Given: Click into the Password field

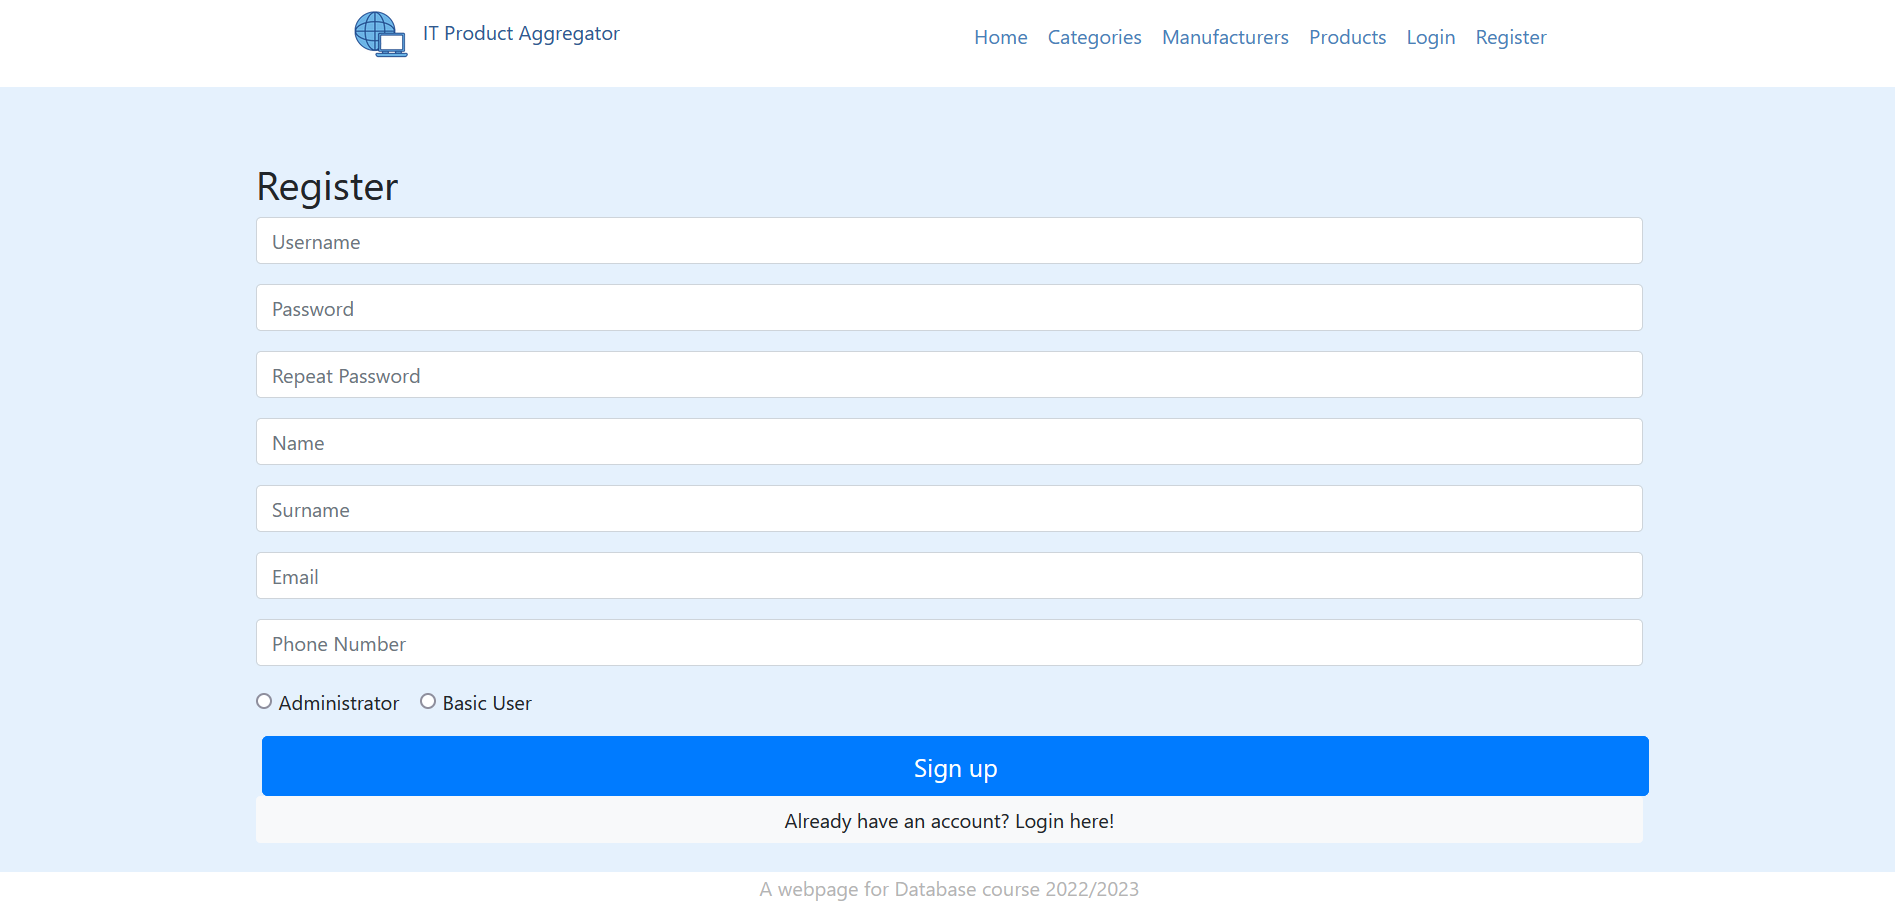Looking at the screenshot, I should coord(948,308).
